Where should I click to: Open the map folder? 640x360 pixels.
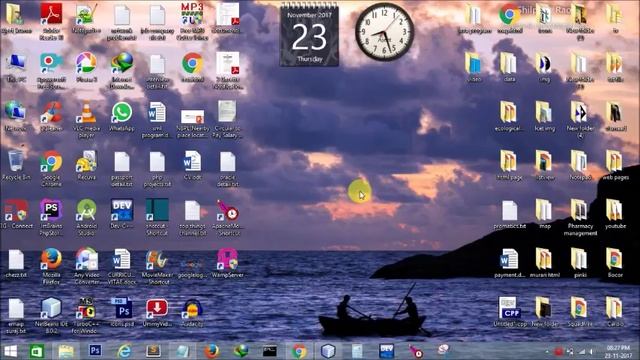click(x=544, y=214)
